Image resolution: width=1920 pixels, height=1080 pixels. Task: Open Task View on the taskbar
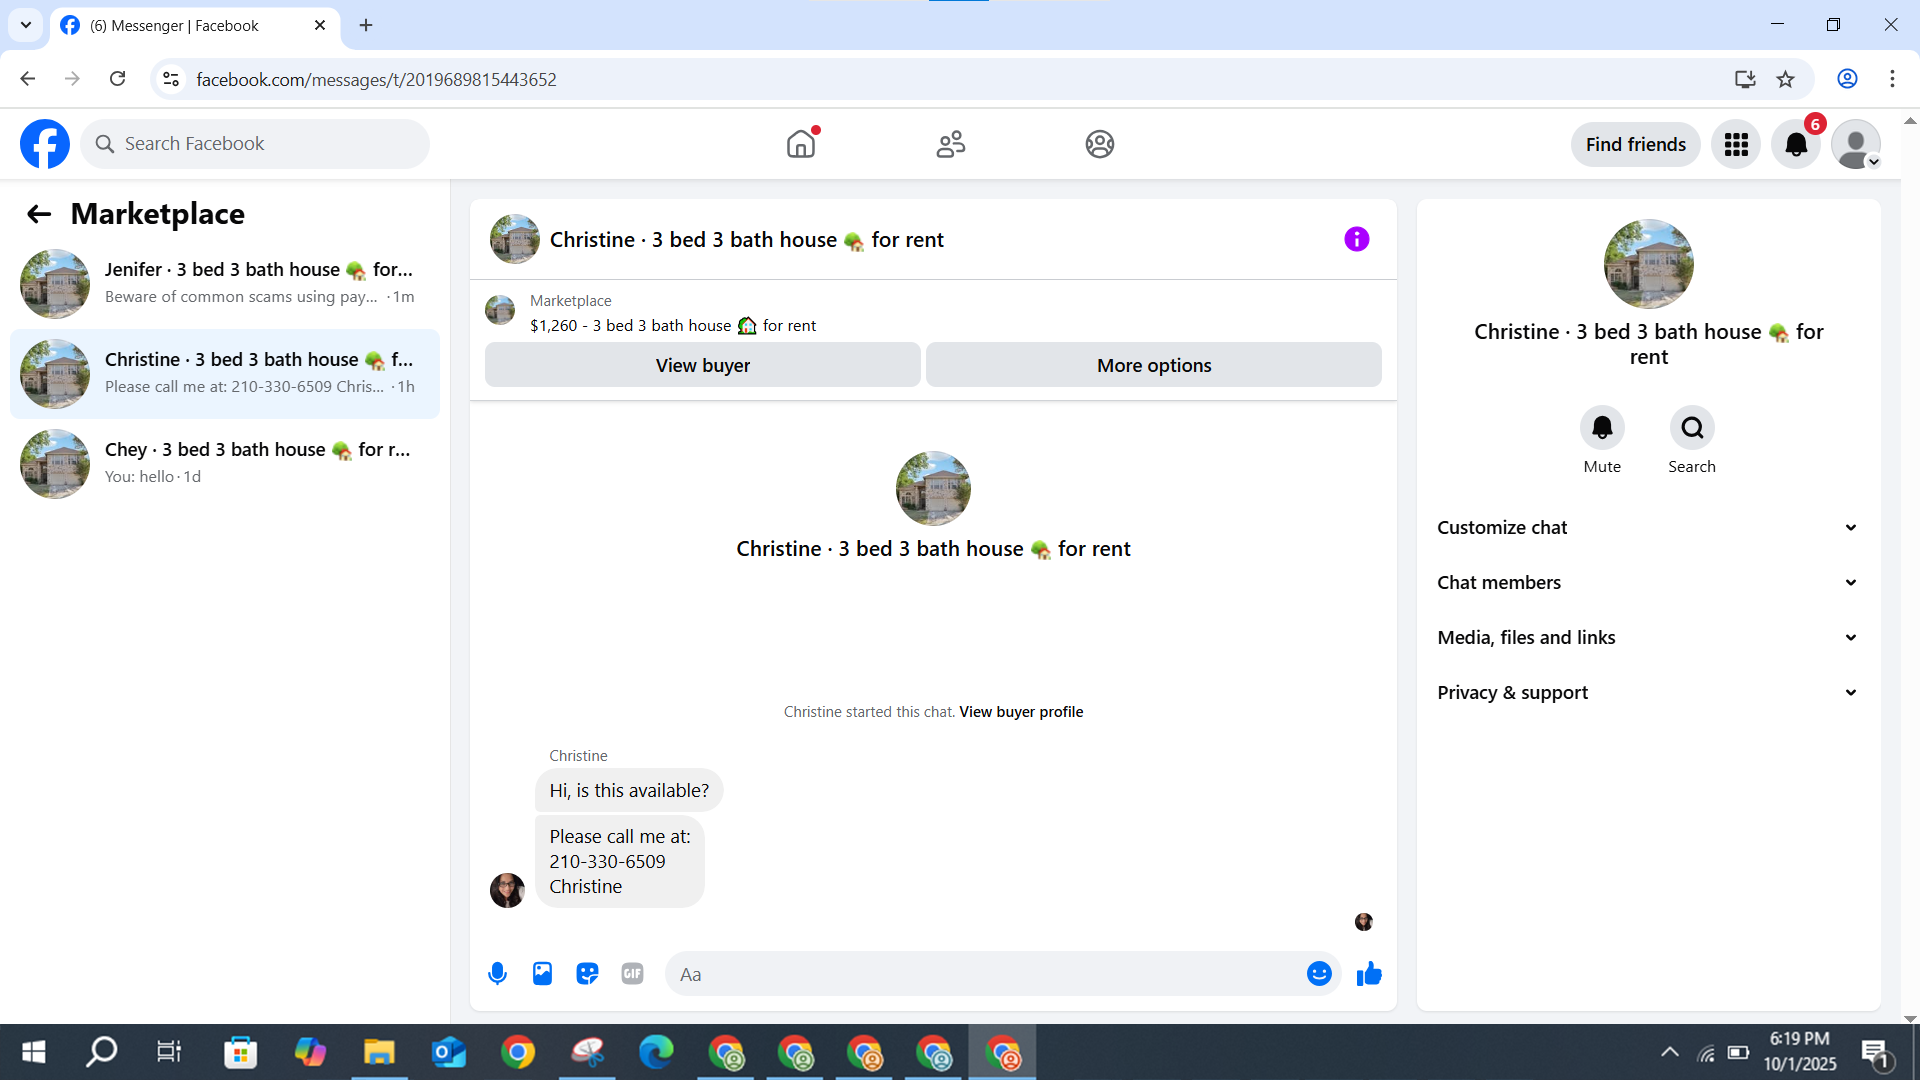(x=169, y=1052)
